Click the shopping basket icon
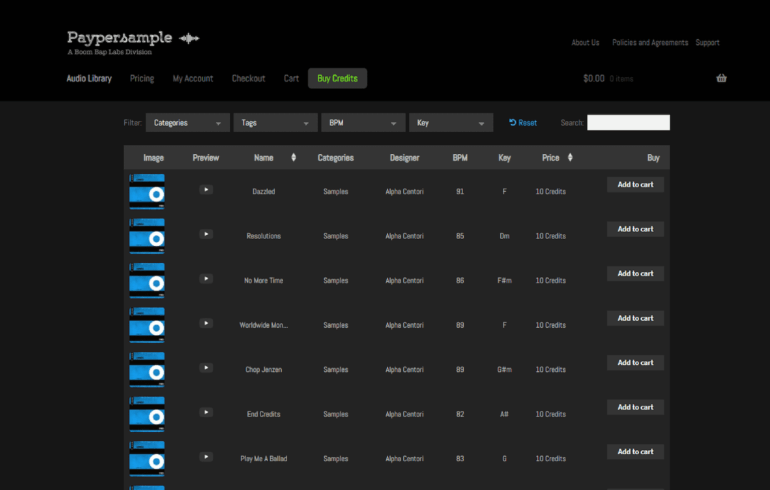 [x=721, y=78]
